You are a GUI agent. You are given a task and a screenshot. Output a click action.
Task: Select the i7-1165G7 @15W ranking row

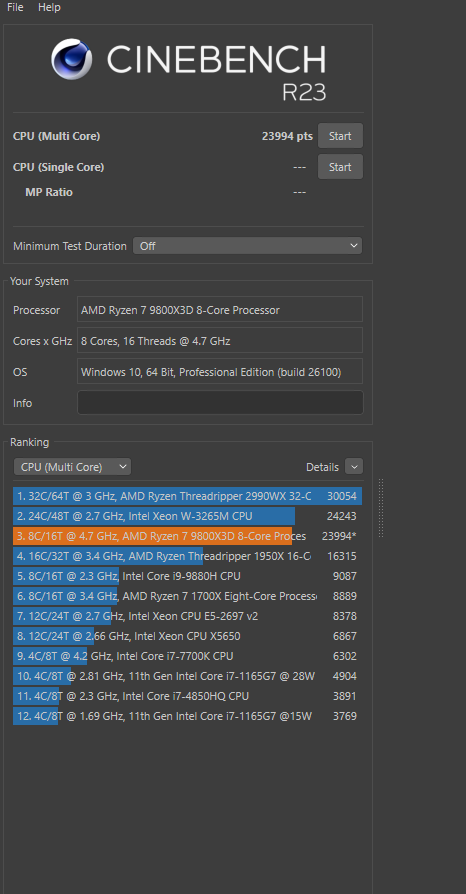tap(188, 716)
